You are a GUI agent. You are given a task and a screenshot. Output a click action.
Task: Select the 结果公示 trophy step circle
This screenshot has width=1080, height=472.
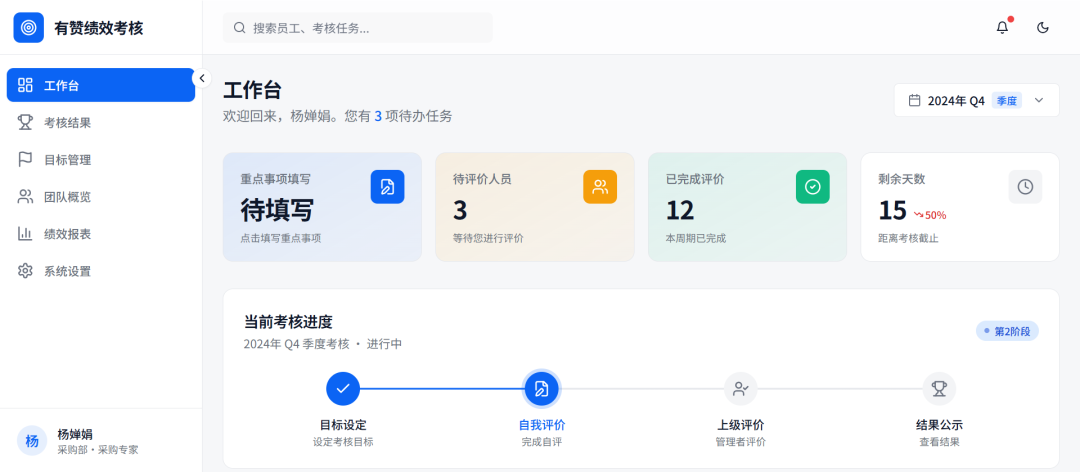click(x=939, y=389)
